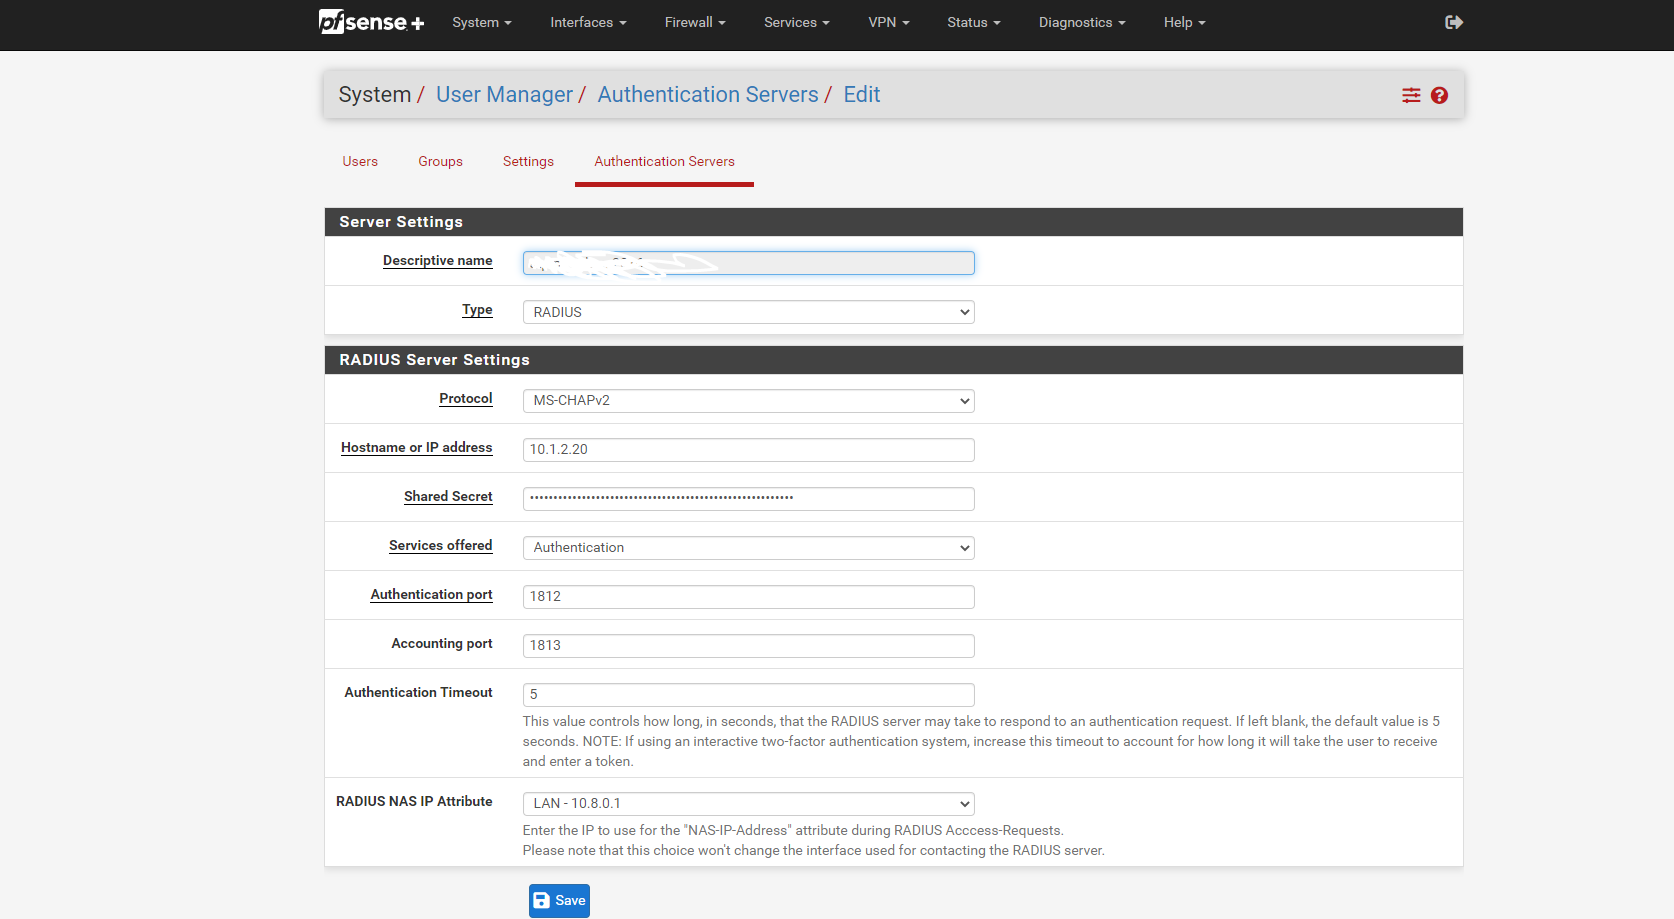Select the Authentication Servers tab

click(664, 162)
